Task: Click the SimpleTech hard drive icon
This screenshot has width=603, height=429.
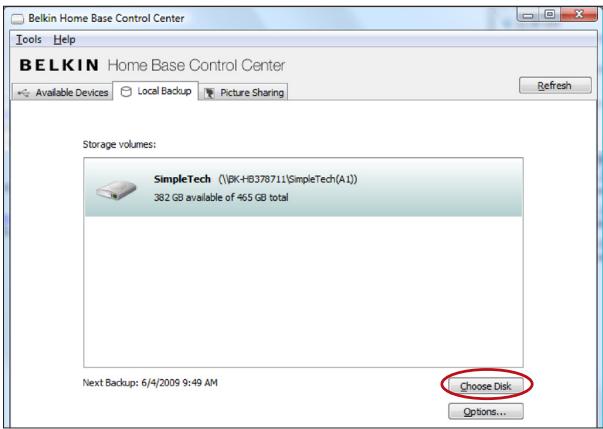Action: 117,190
